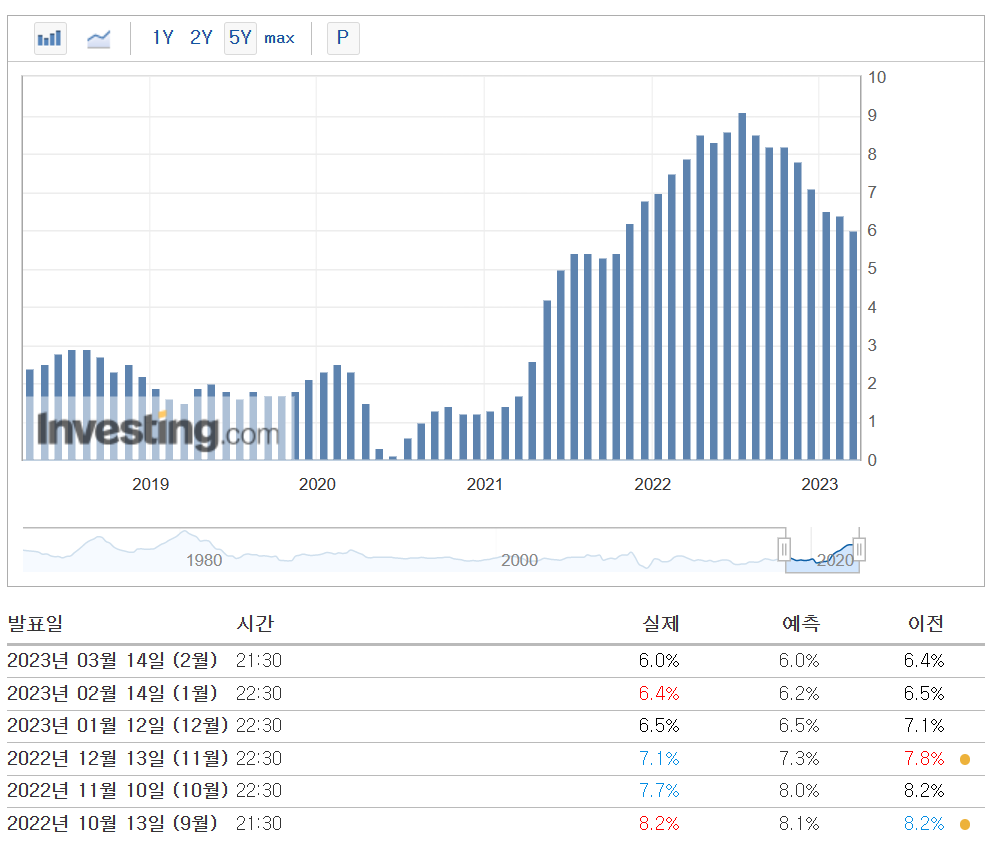Select row 2022년 10월 13일 (9월)

(496, 823)
